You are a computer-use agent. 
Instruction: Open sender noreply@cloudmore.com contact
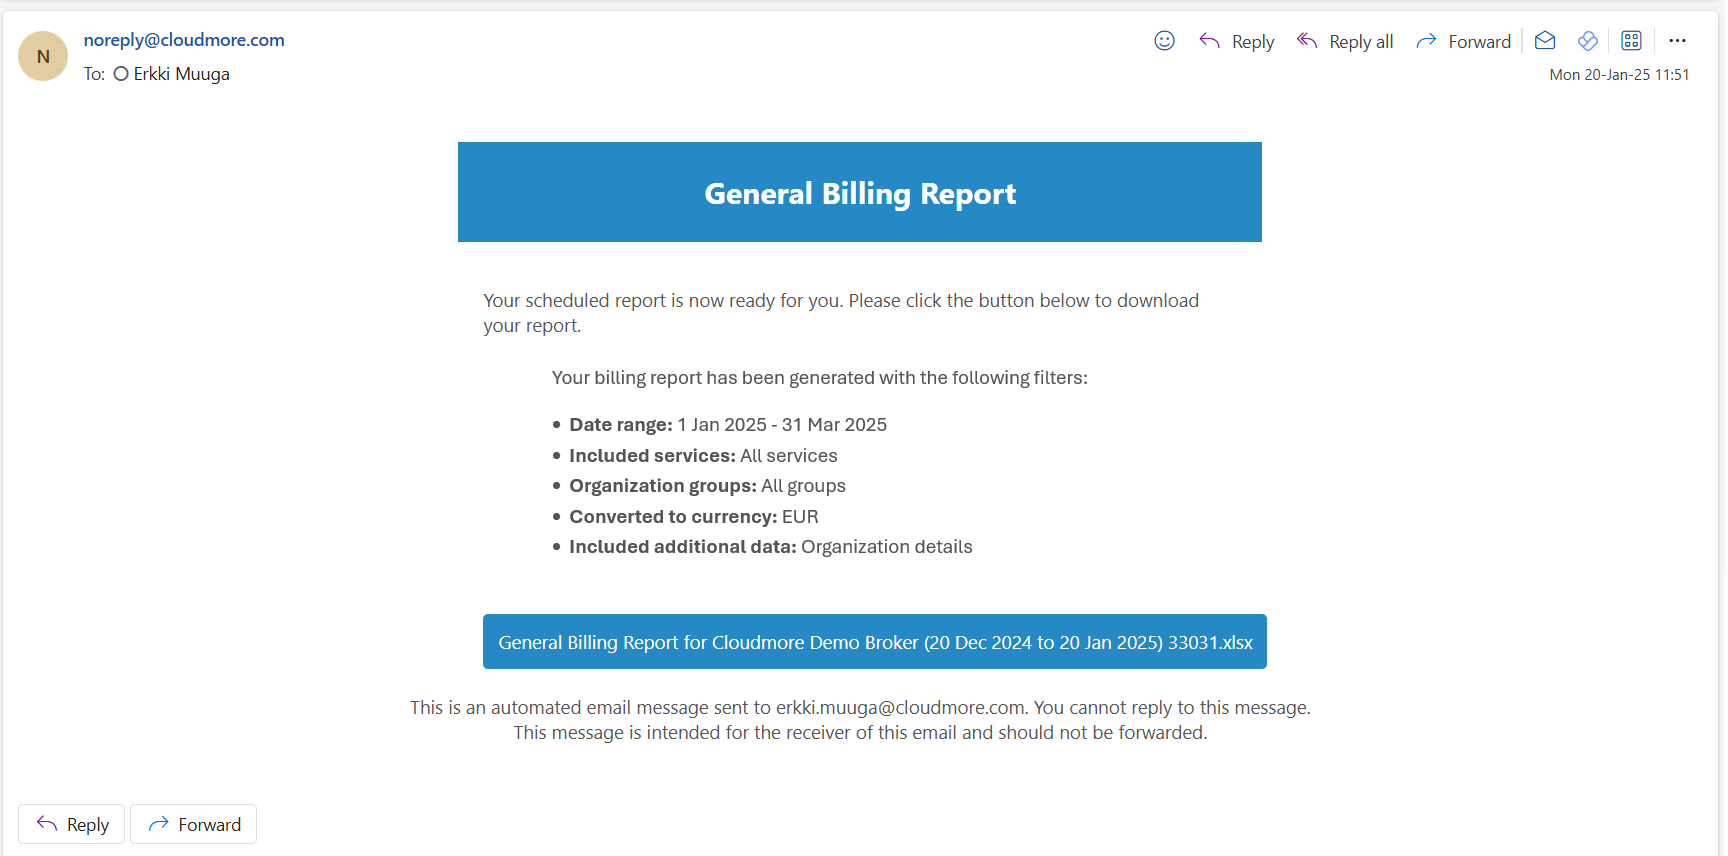(184, 40)
